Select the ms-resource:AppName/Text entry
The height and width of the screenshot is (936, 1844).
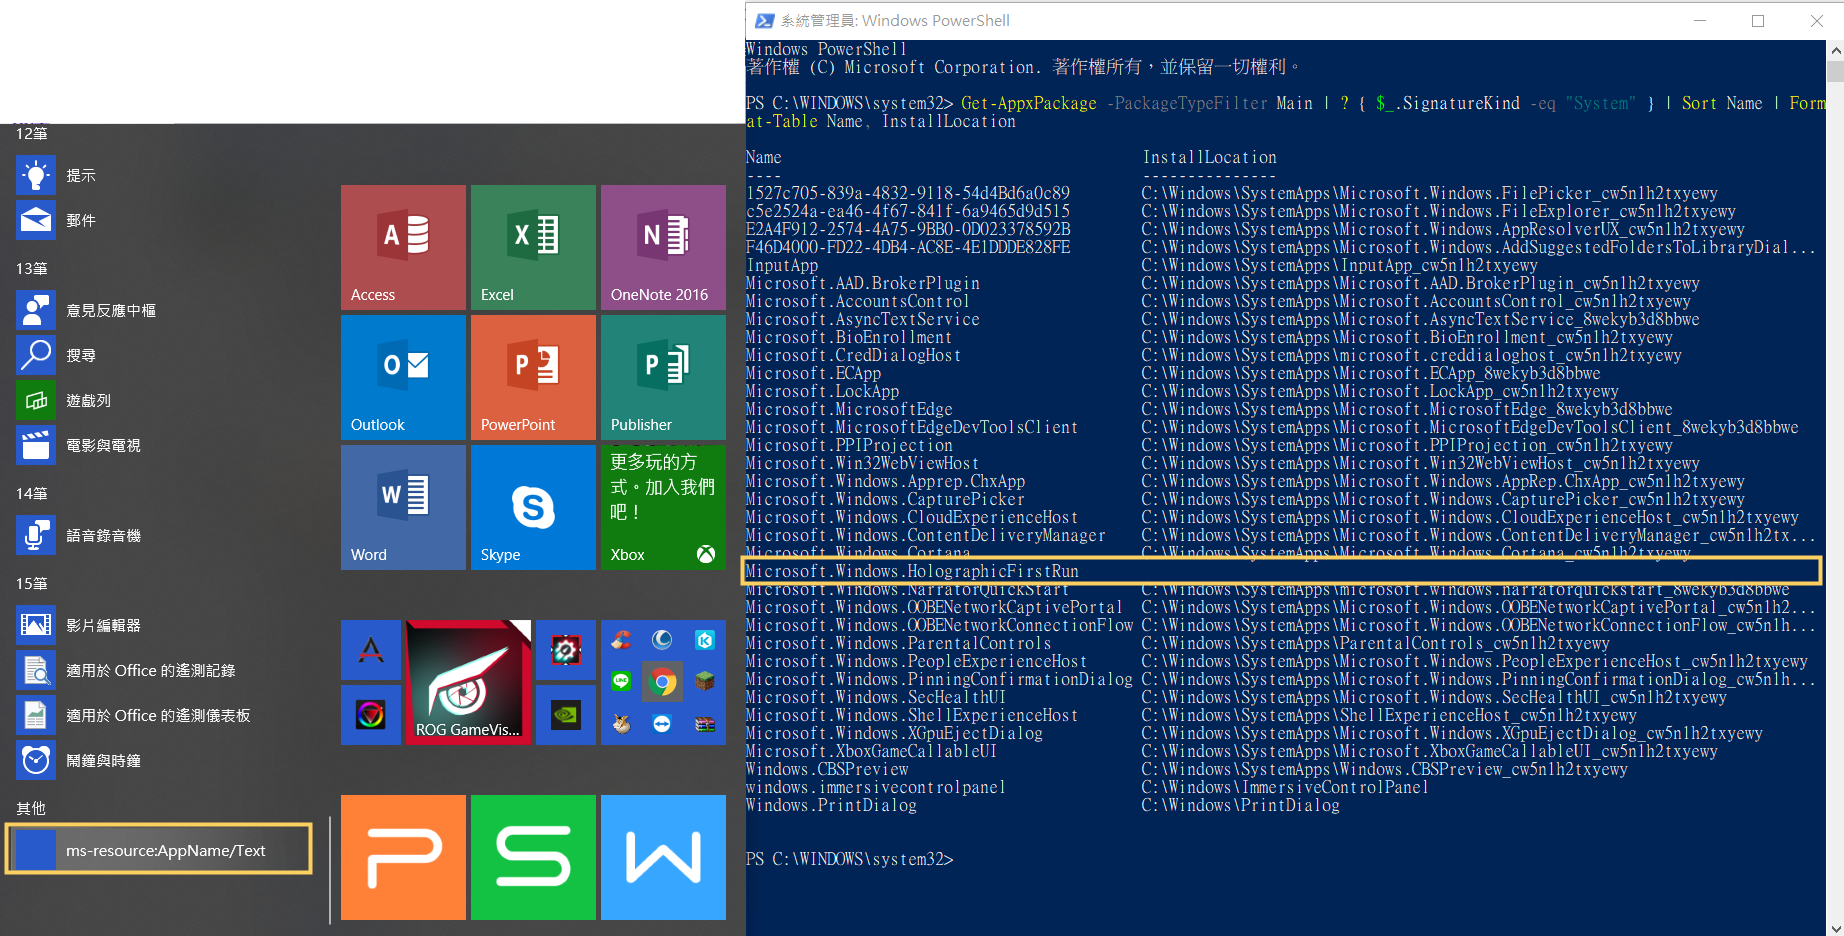[x=160, y=850]
